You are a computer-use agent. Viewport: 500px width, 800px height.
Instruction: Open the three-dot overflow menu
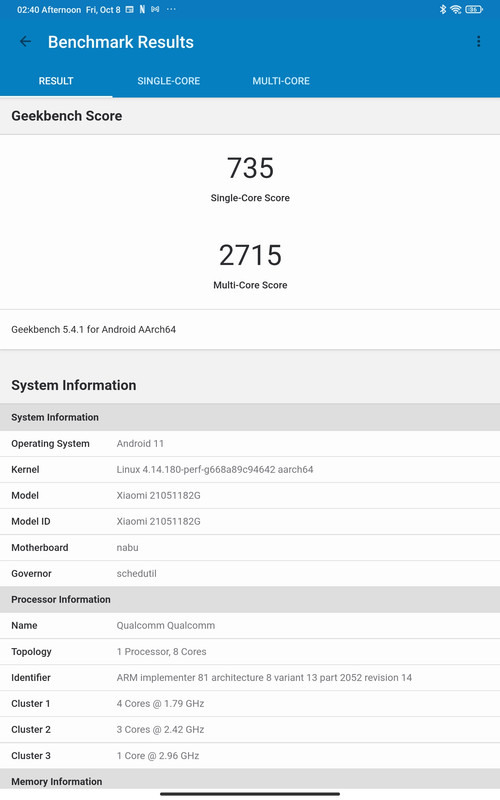(x=478, y=41)
